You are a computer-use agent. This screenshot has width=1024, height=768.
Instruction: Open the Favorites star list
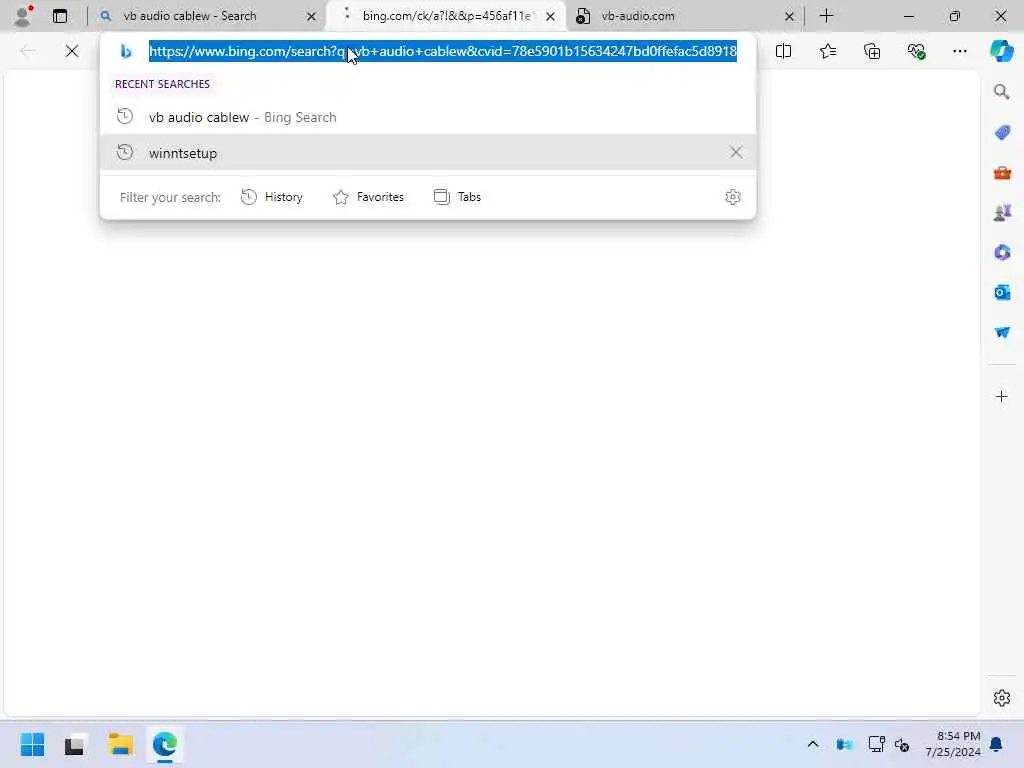(827, 51)
